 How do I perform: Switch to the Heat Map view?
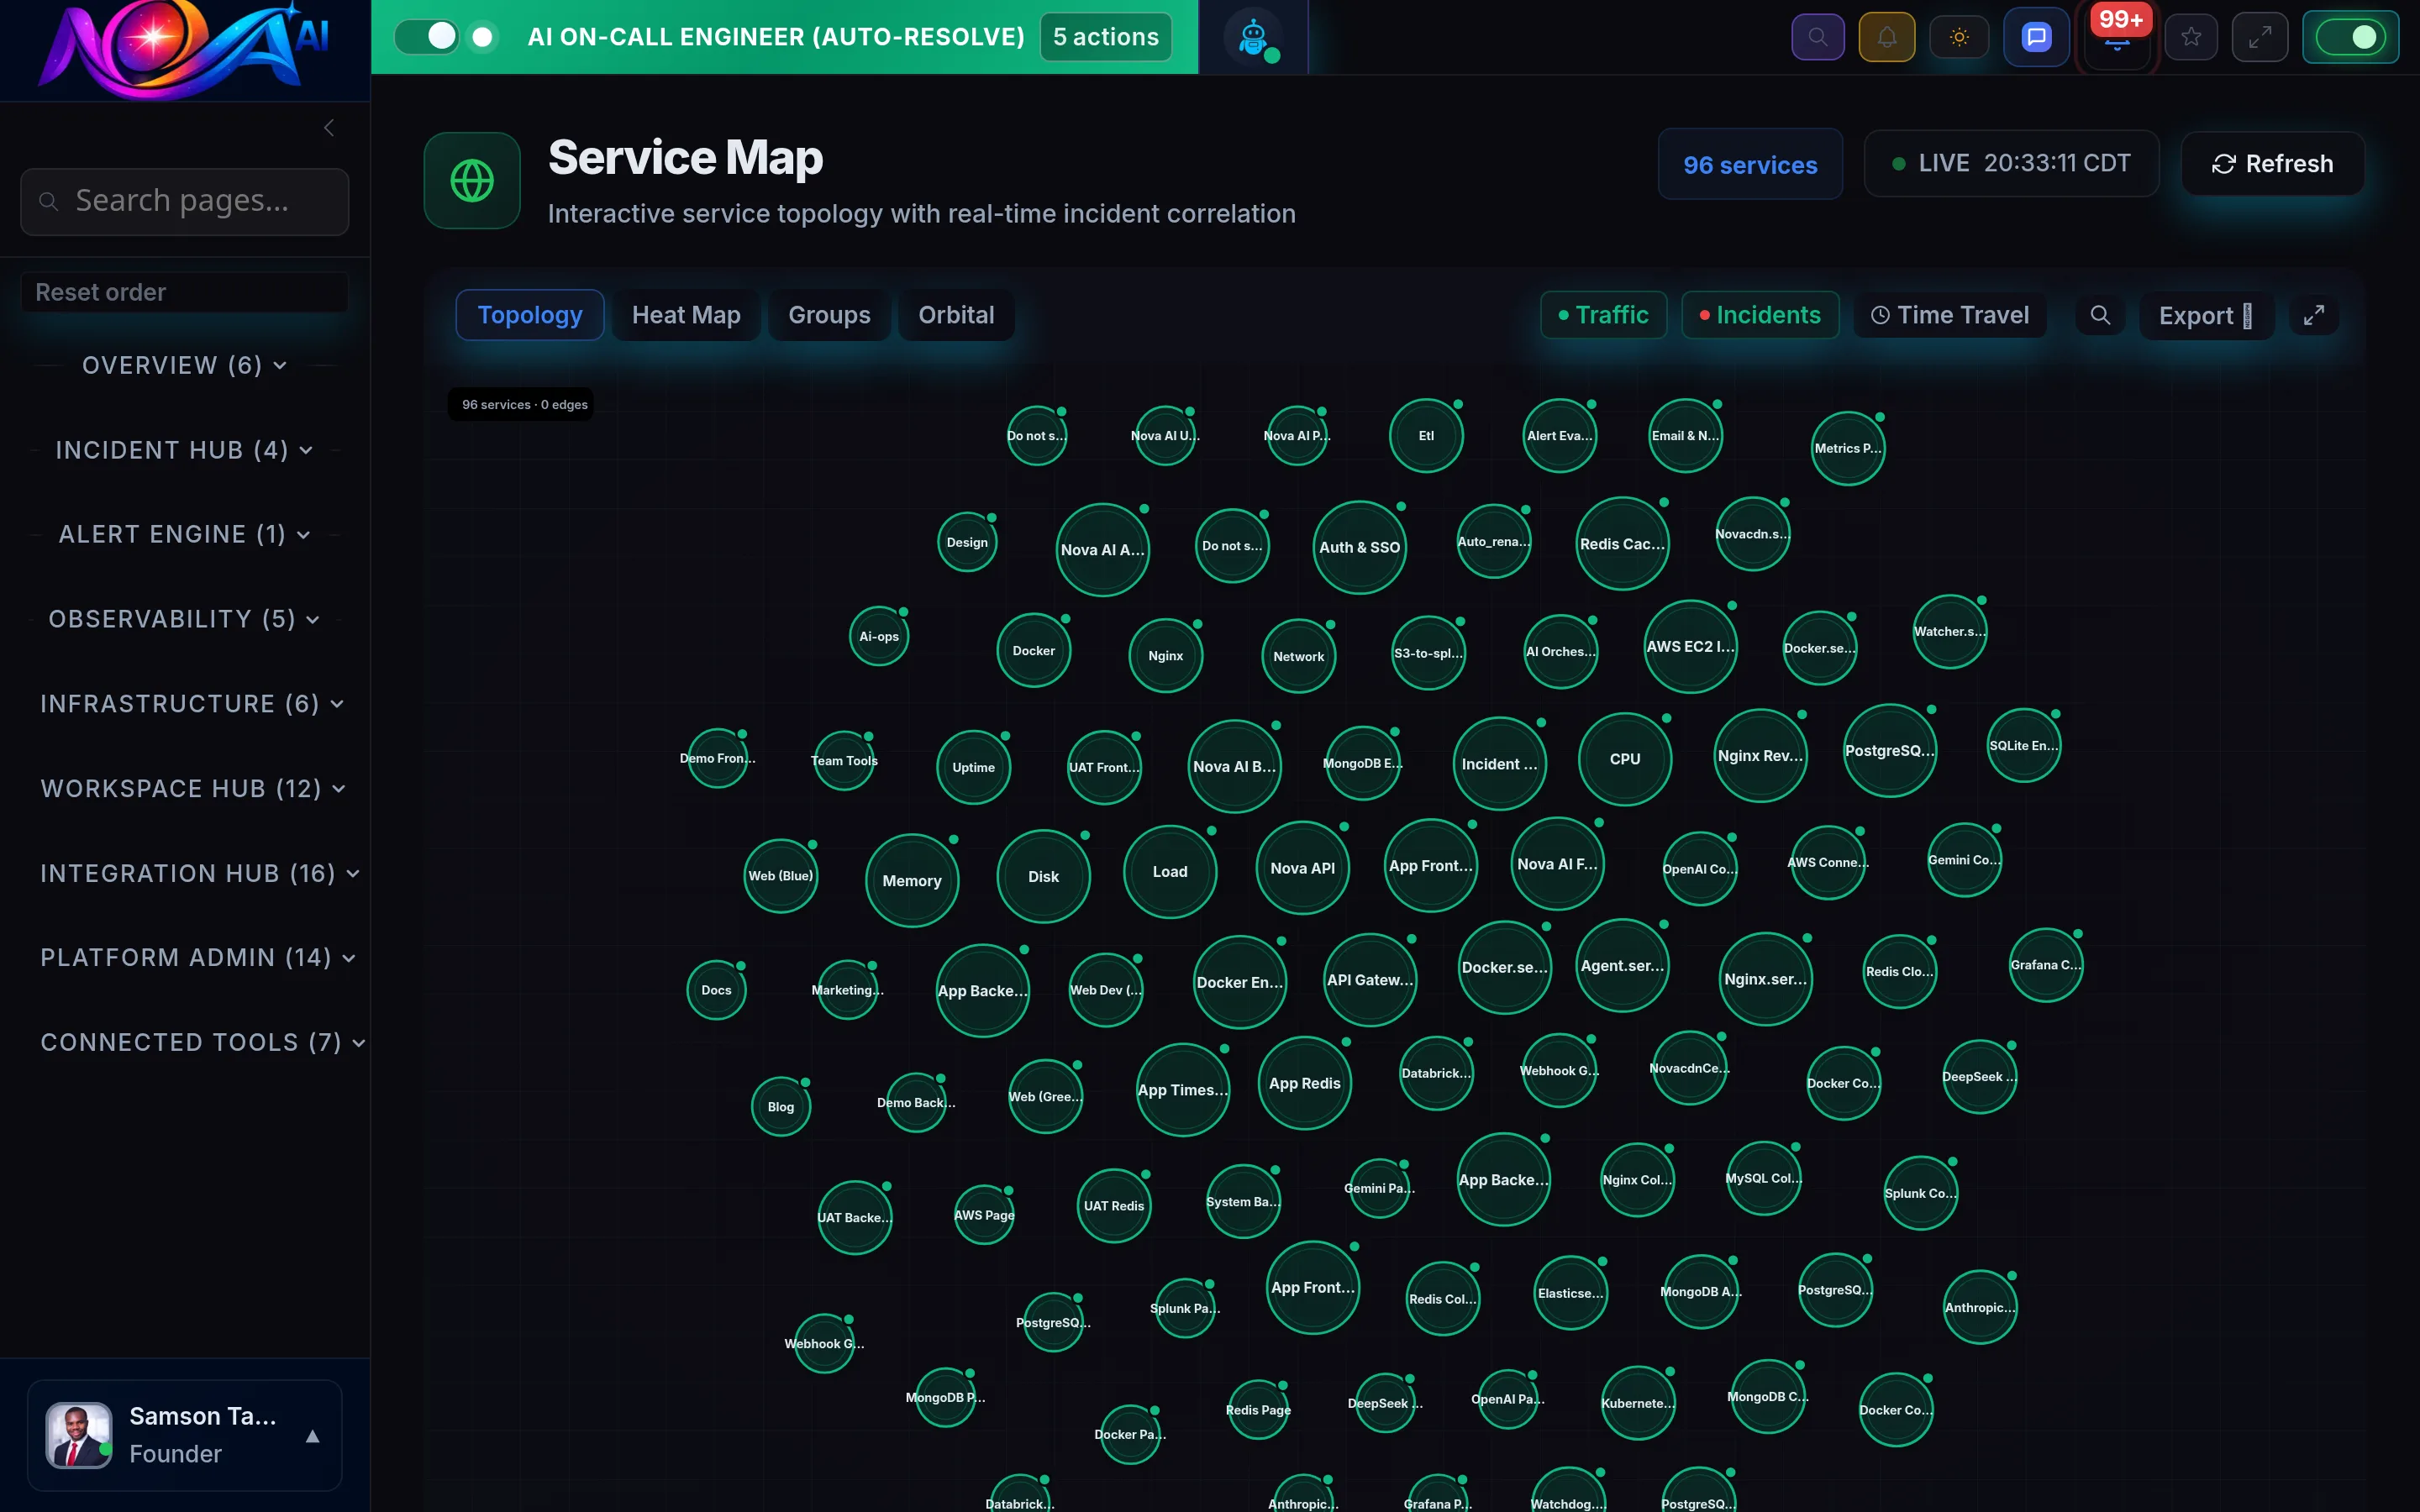(686, 314)
